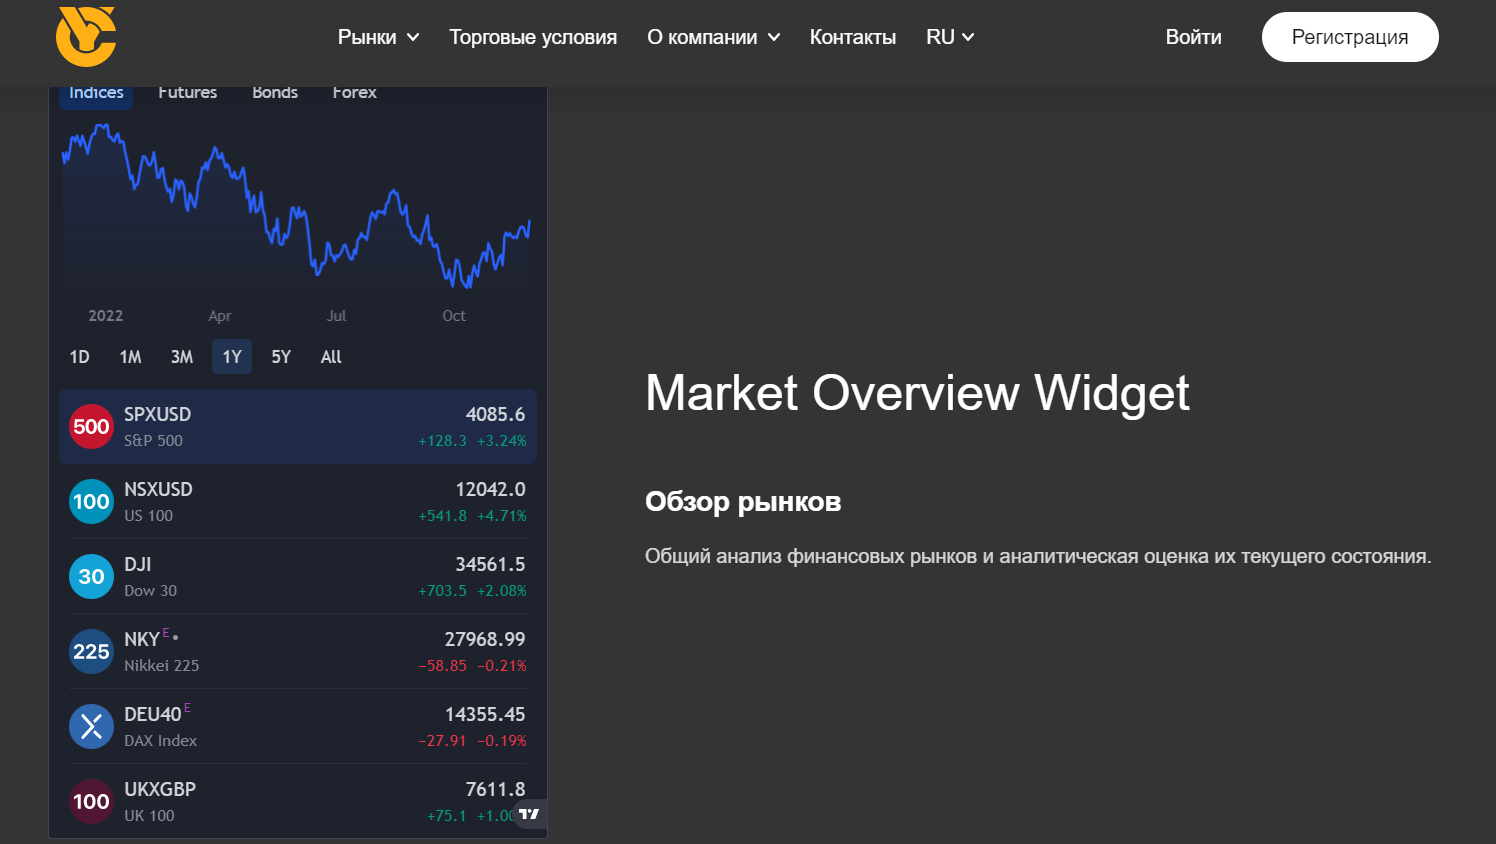1496x844 pixels.
Task: Click the 7611.8 price value
Action: 495,789
